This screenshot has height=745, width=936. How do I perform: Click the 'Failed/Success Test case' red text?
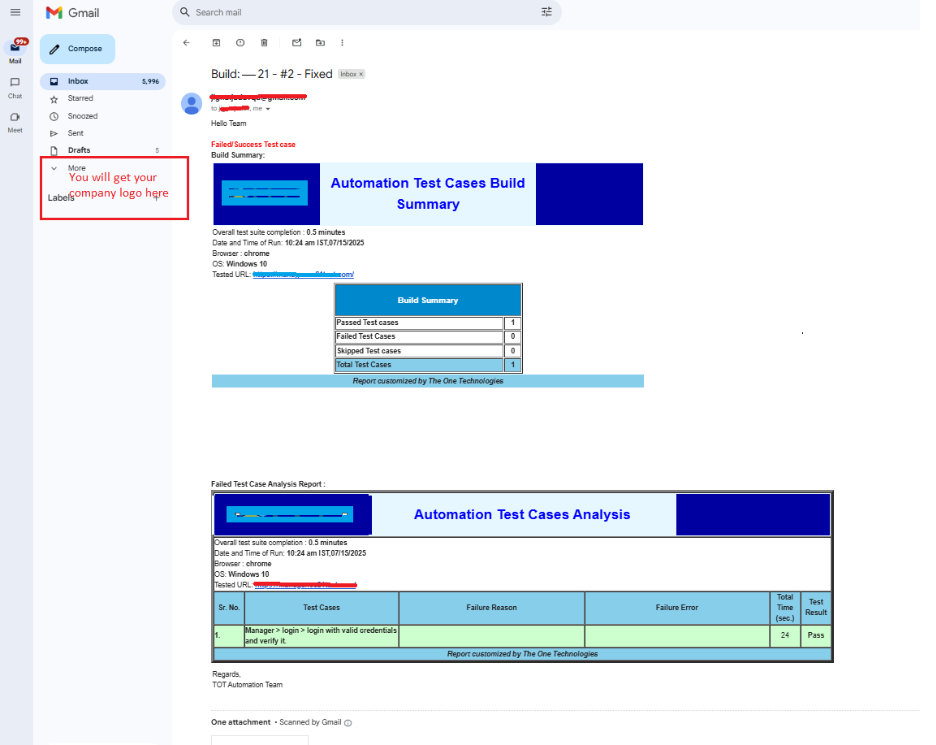(x=253, y=144)
